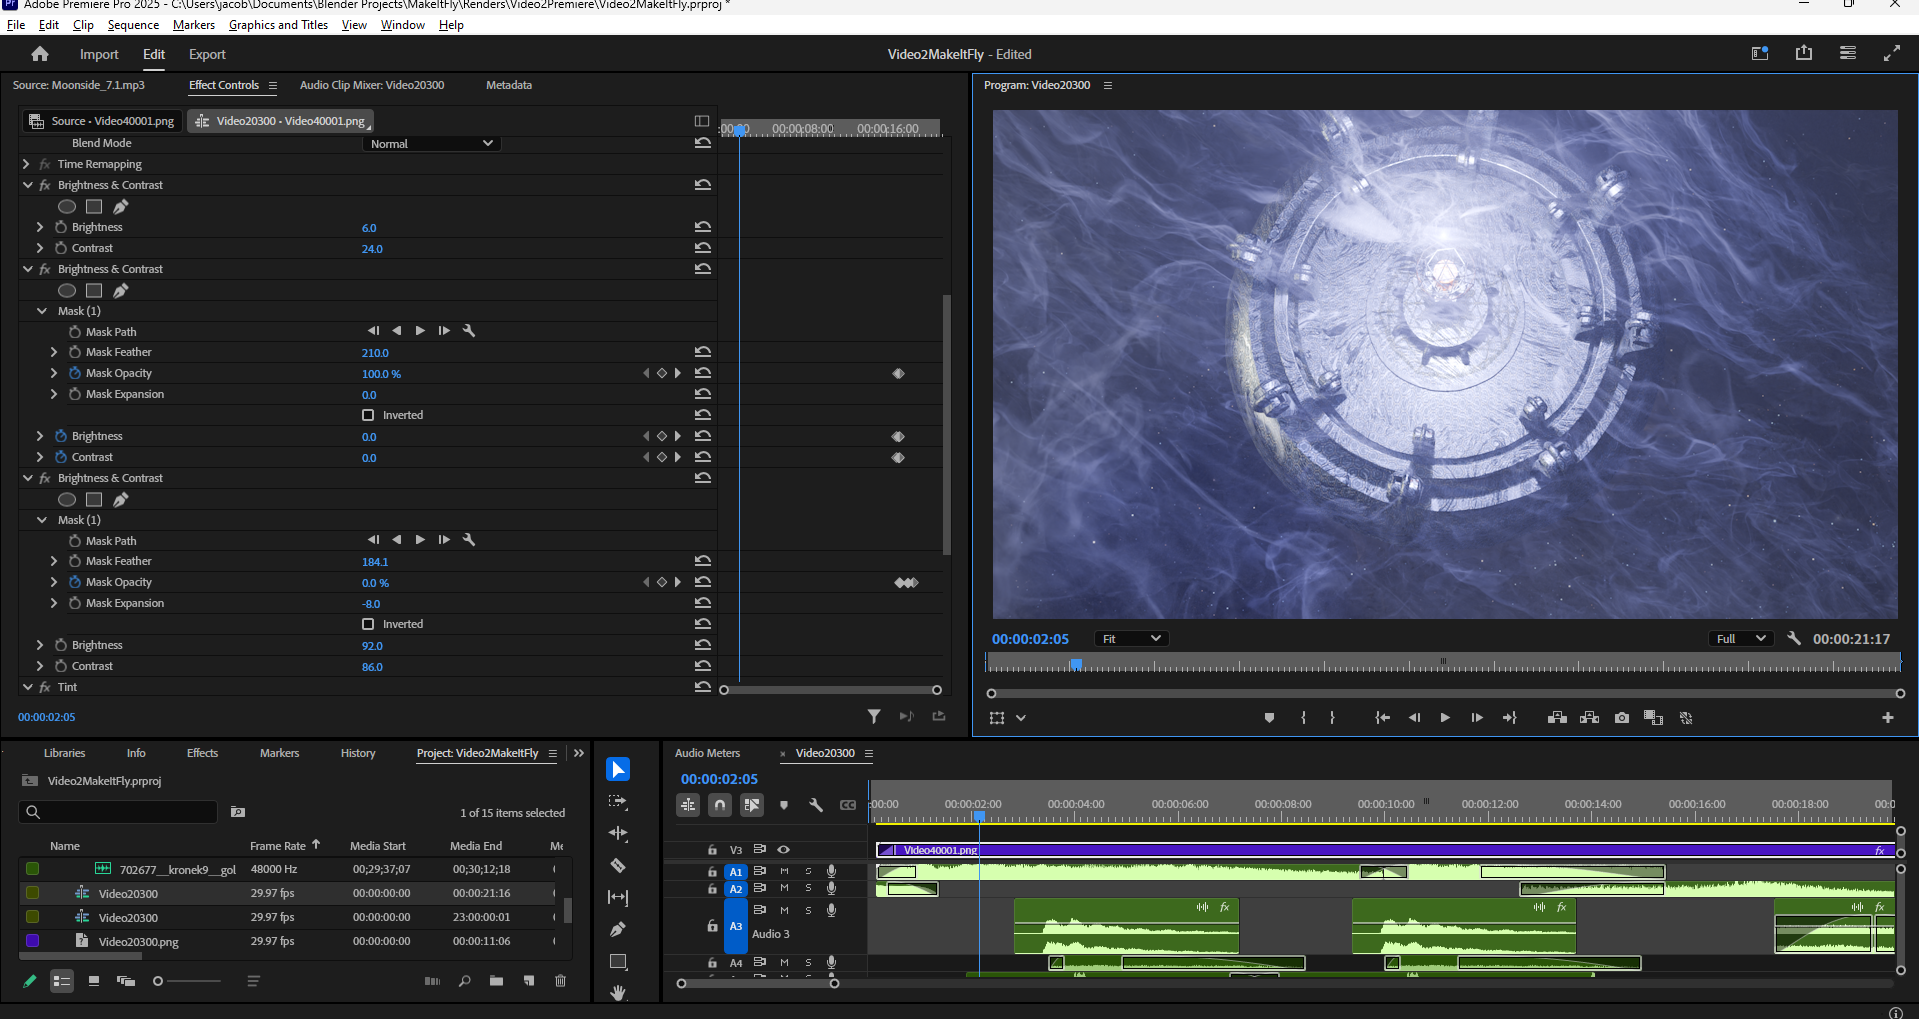Expand Contrast 24.0 property

(x=40, y=248)
